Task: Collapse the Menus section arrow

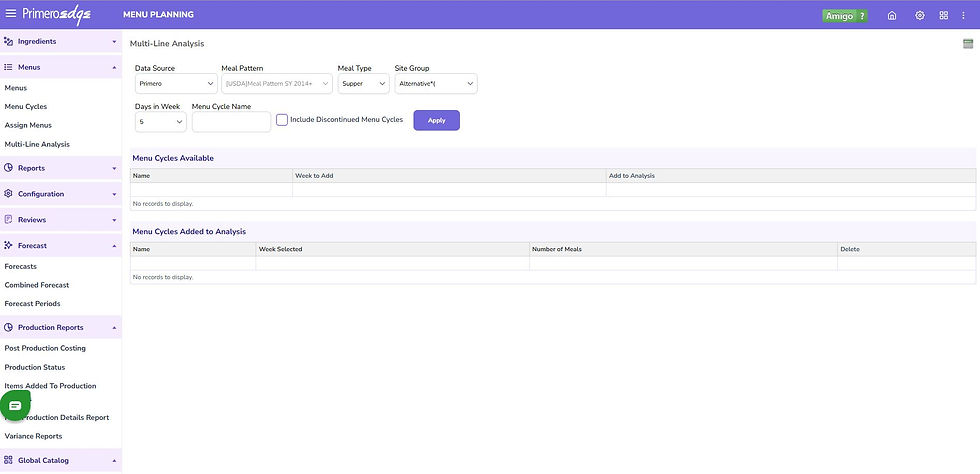Action: pos(114,67)
